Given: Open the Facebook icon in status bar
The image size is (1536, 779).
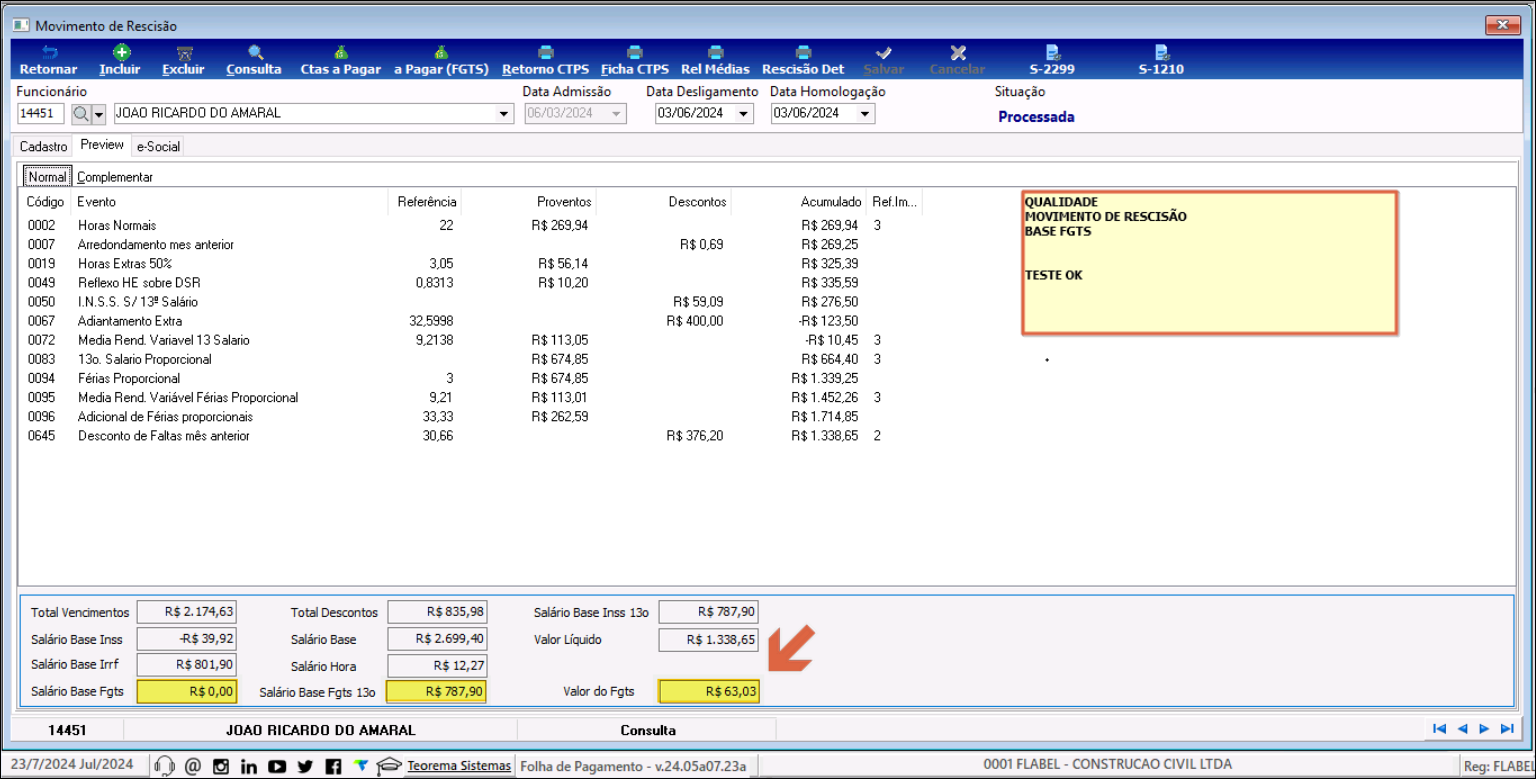Looking at the screenshot, I should (333, 766).
